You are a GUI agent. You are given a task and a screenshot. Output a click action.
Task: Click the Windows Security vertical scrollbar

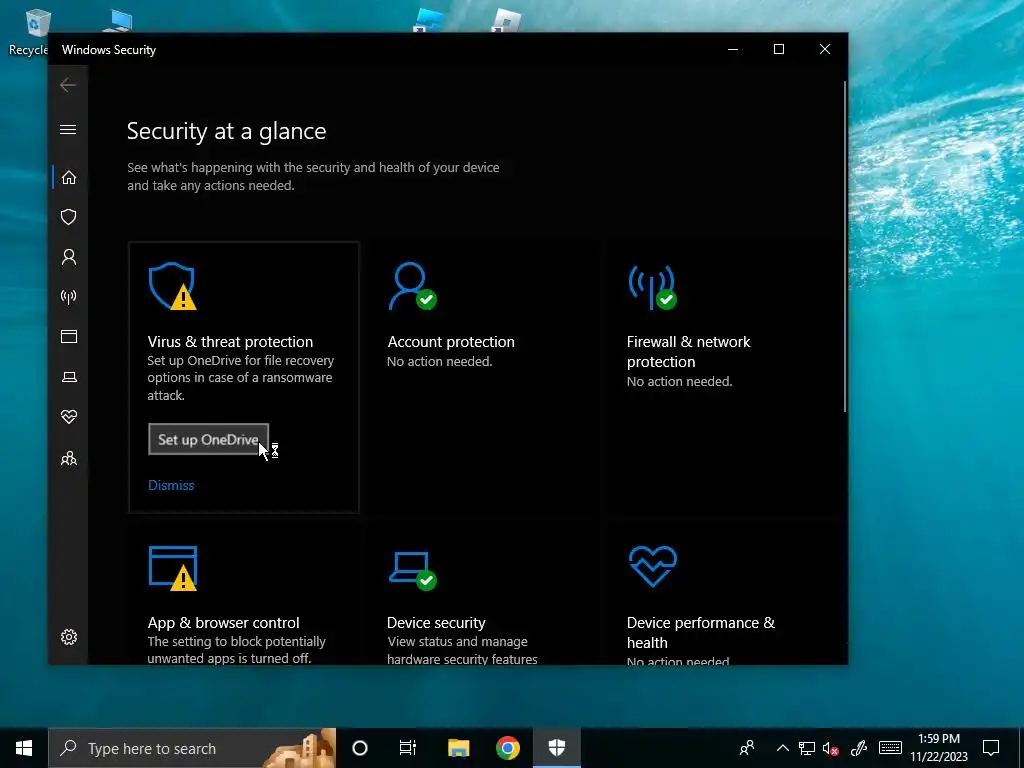pos(844,247)
